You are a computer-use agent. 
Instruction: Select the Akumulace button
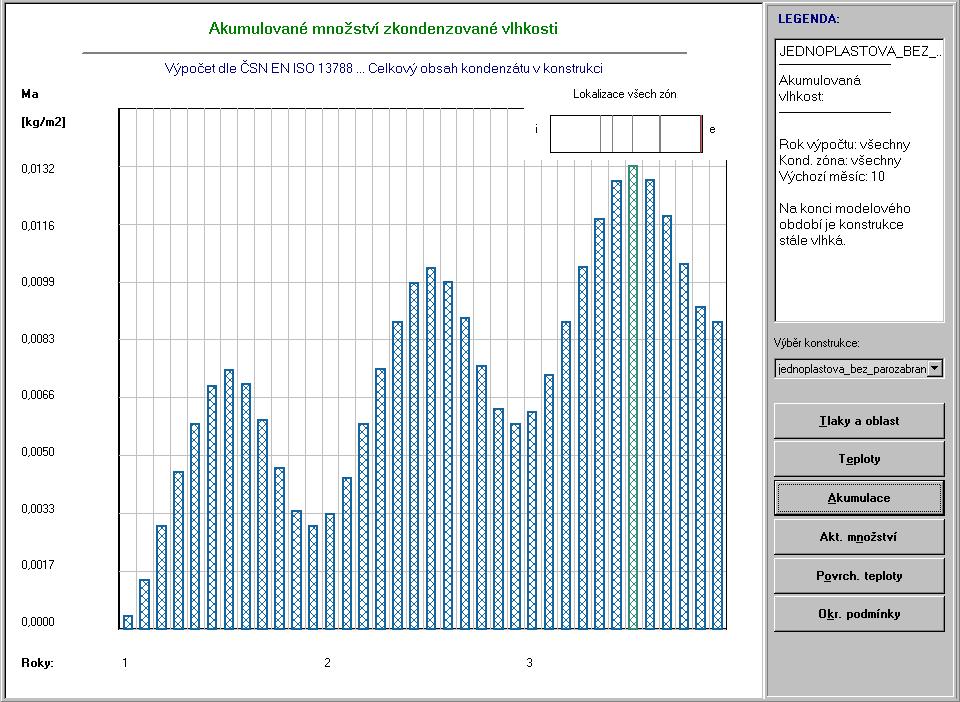pyautogui.click(x=859, y=498)
